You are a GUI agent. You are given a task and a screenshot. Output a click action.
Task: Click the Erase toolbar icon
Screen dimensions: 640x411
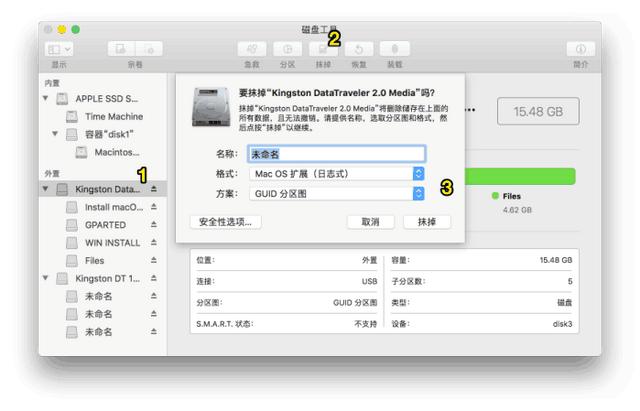click(323, 49)
